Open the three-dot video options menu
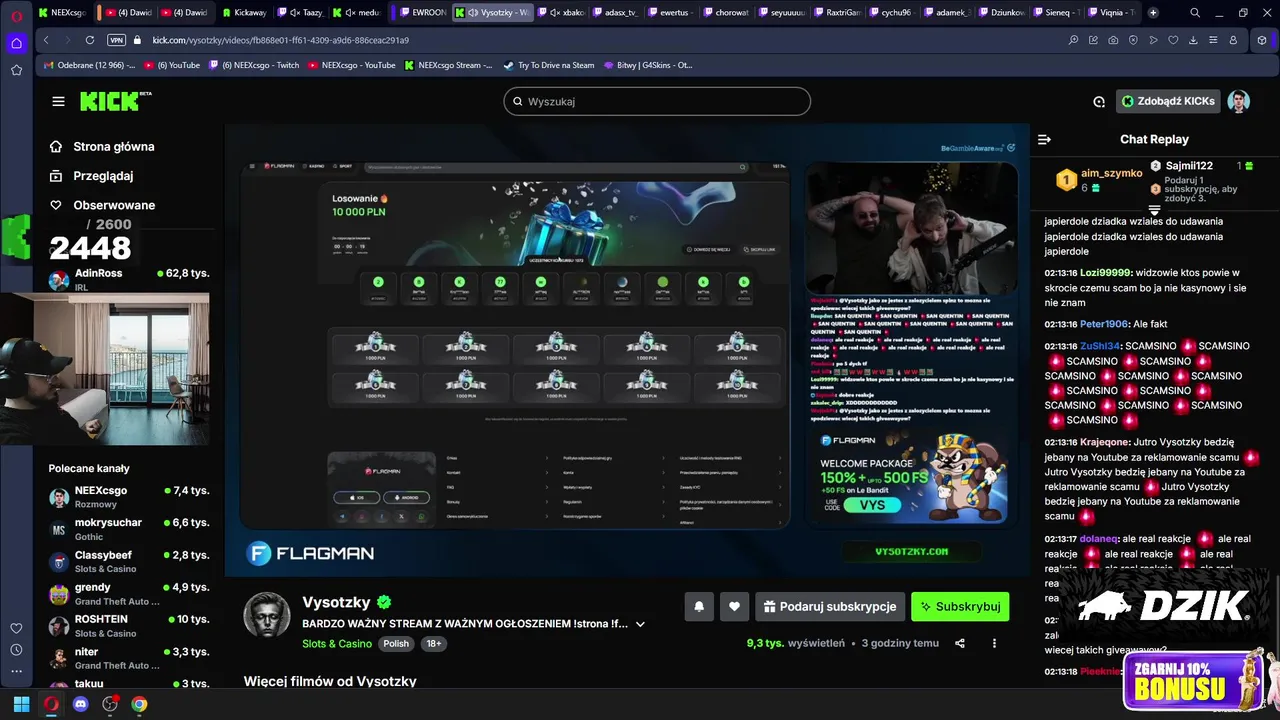The width and height of the screenshot is (1280, 720). pyautogui.click(x=994, y=643)
